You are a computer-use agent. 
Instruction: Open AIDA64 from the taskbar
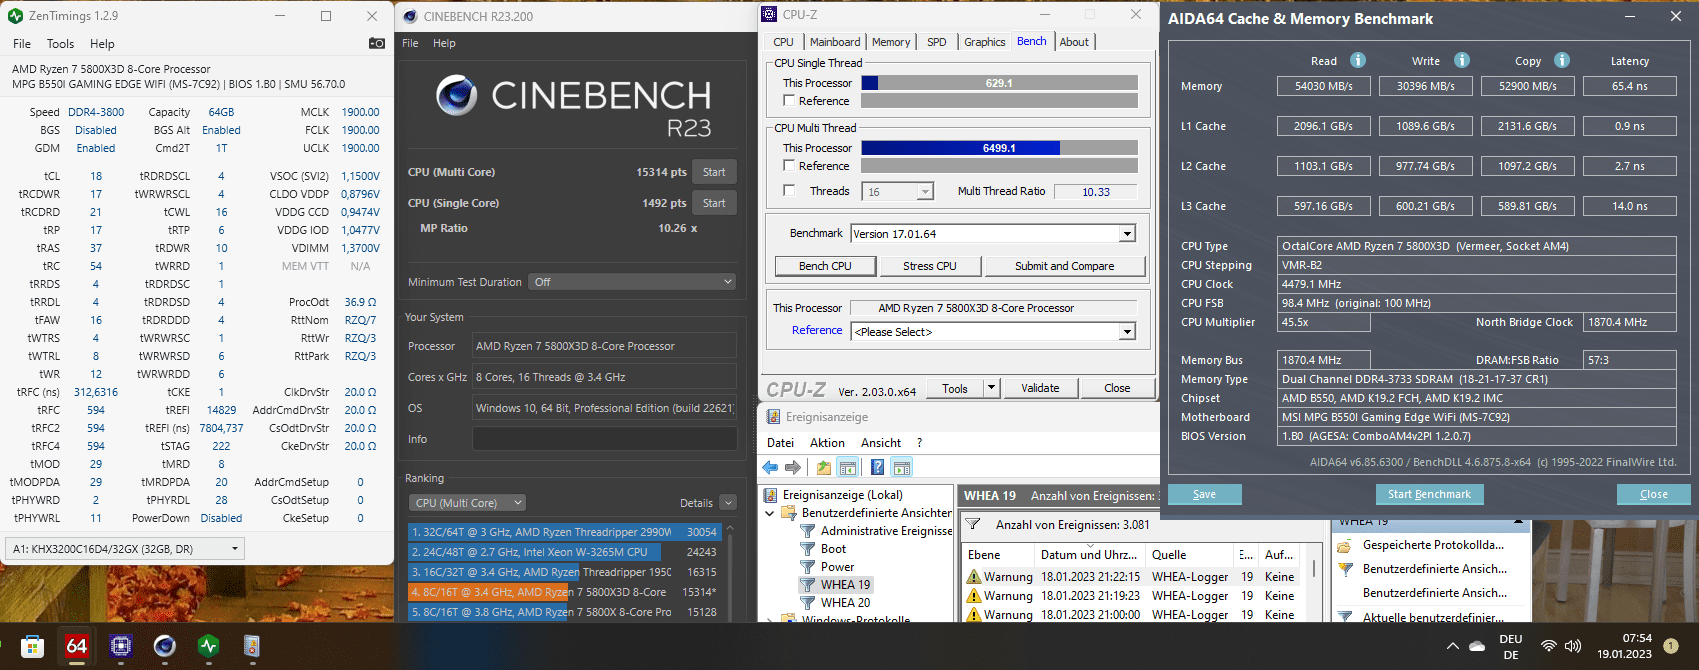point(77,646)
